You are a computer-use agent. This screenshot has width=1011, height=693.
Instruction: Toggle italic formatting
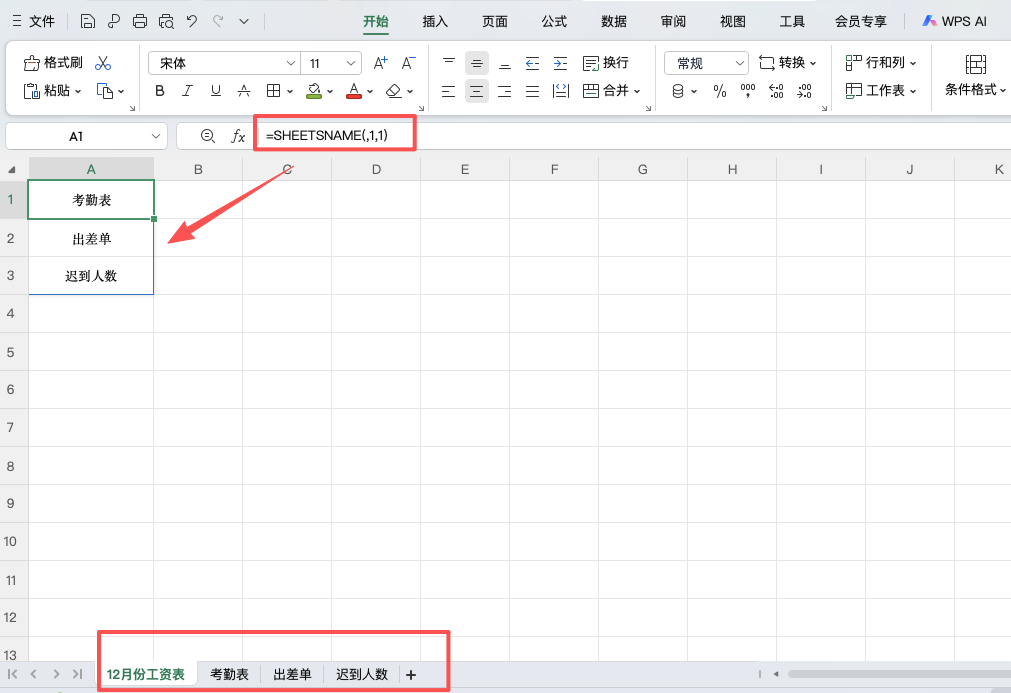pyautogui.click(x=187, y=91)
